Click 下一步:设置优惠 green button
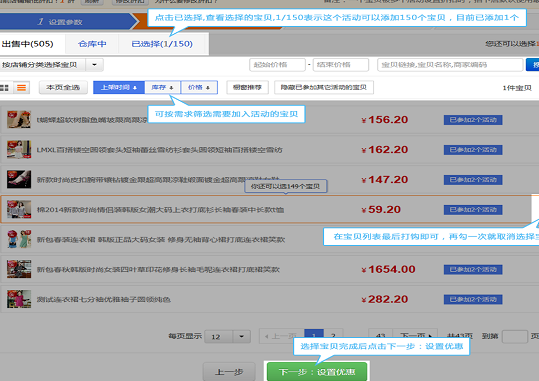This screenshot has width=539, height=381. click(317, 372)
